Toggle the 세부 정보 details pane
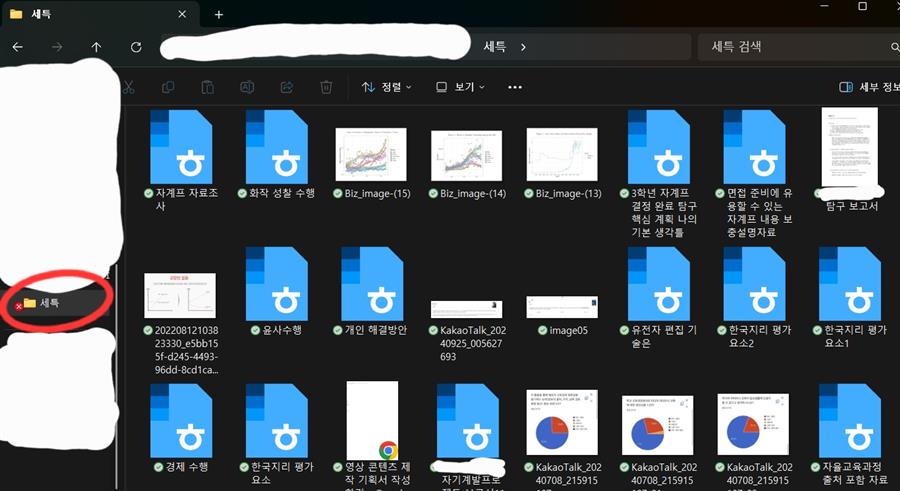The height and width of the screenshot is (491, 900). click(x=868, y=87)
